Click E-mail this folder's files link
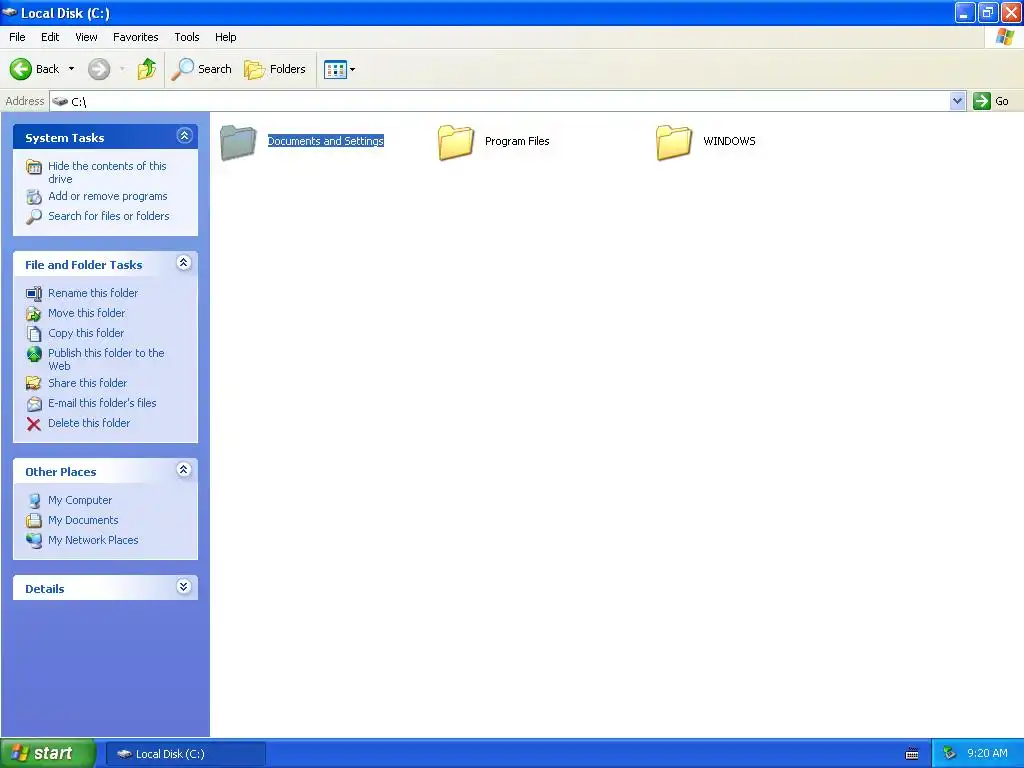The height and width of the screenshot is (768, 1024). click(x=102, y=403)
